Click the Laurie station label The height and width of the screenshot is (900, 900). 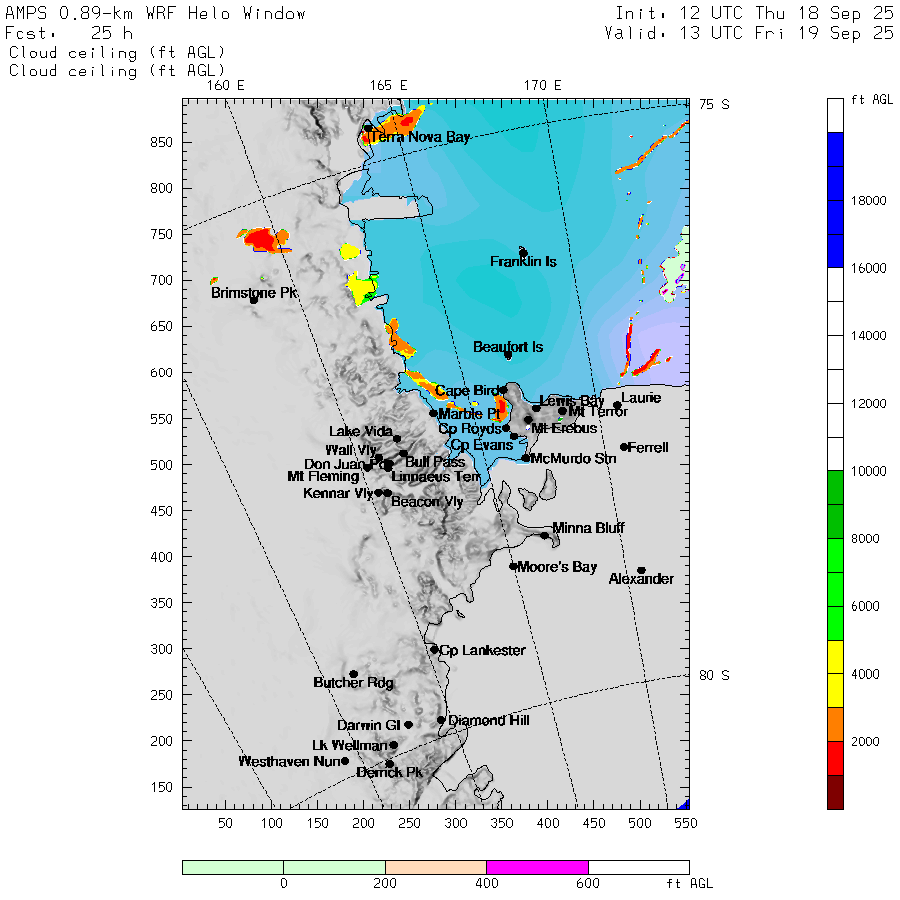click(641, 398)
